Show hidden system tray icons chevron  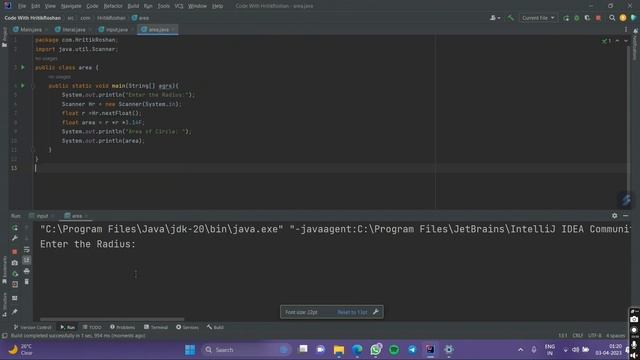point(520,350)
